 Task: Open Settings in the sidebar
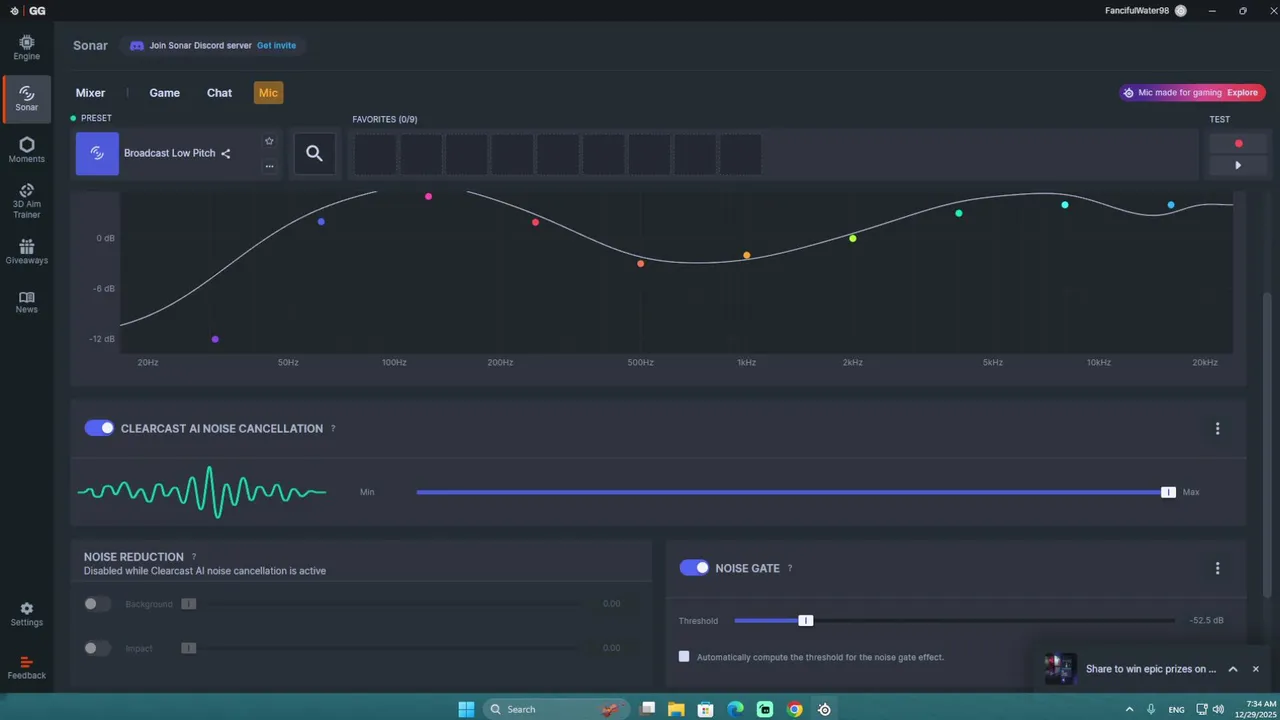pos(27,614)
